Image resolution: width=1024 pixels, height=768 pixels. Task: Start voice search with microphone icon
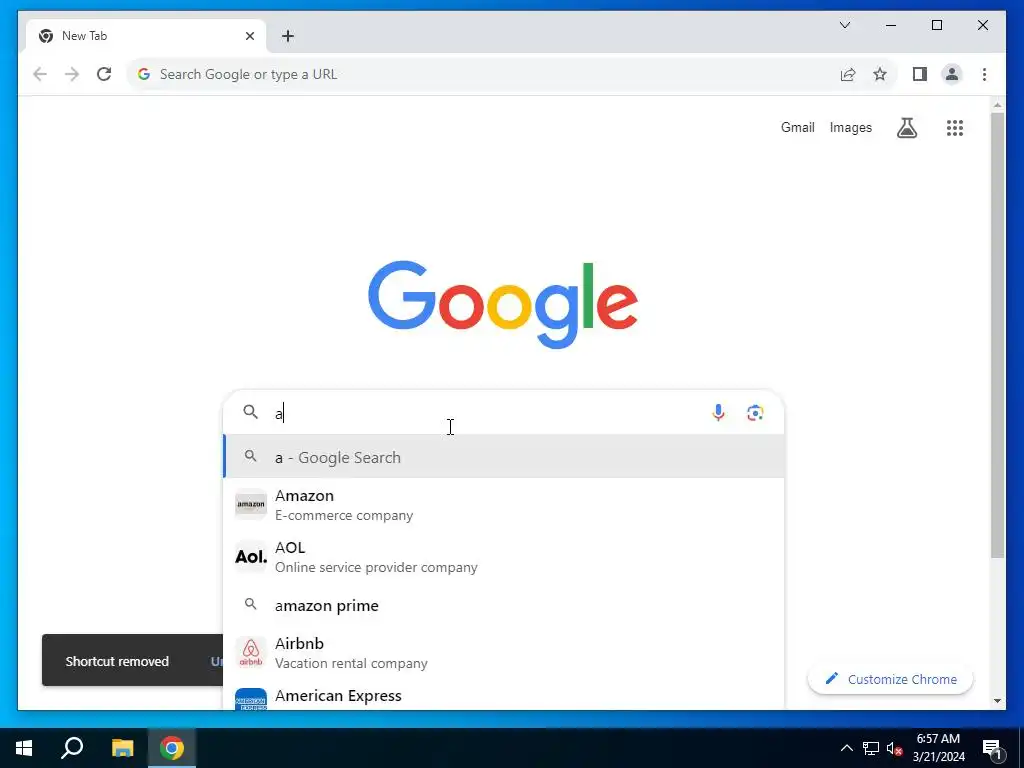pos(718,413)
